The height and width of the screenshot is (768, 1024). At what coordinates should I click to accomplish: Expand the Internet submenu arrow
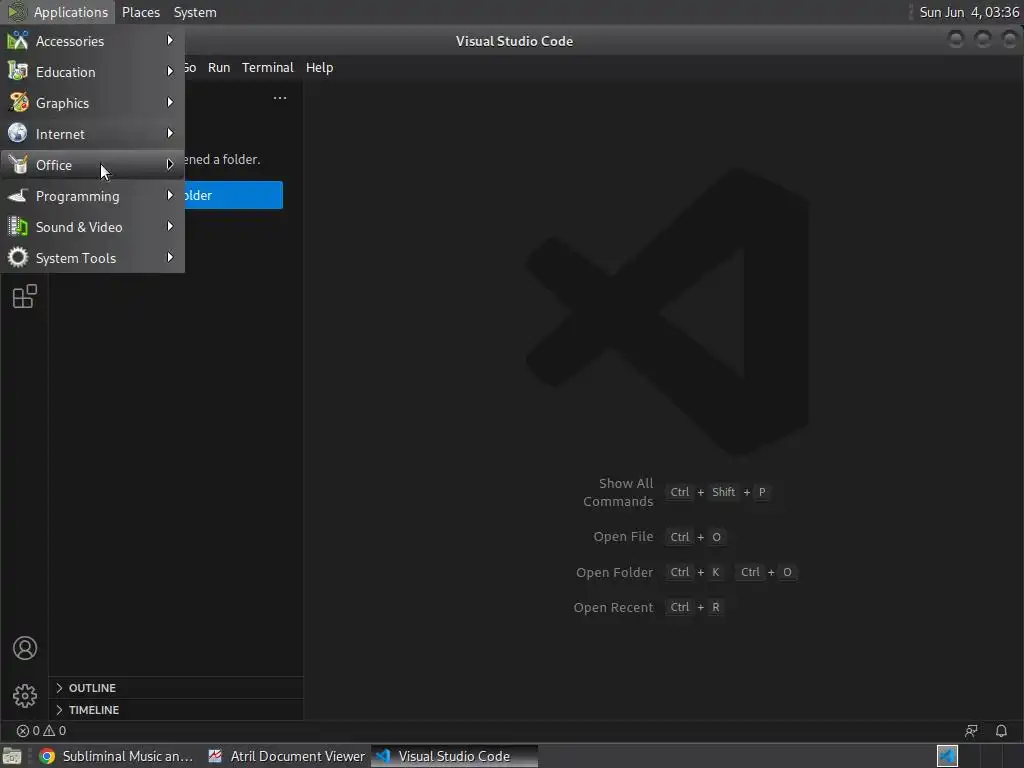pyautogui.click(x=170, y=133)
